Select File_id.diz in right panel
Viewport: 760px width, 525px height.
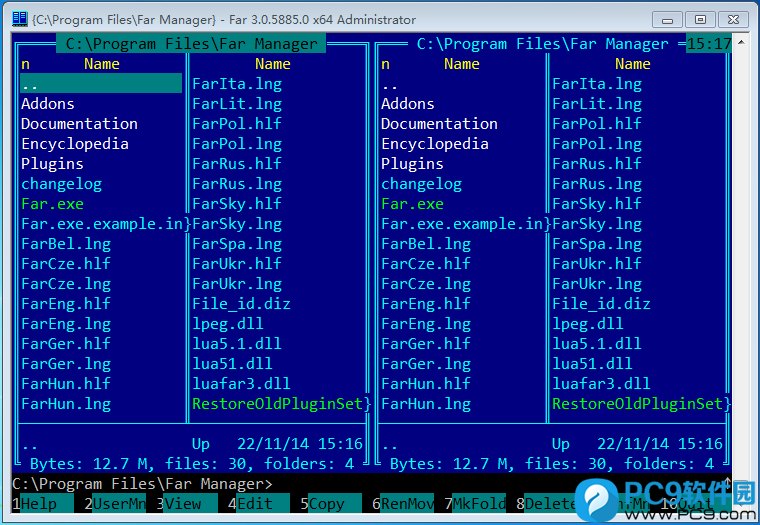pos(602,303)
